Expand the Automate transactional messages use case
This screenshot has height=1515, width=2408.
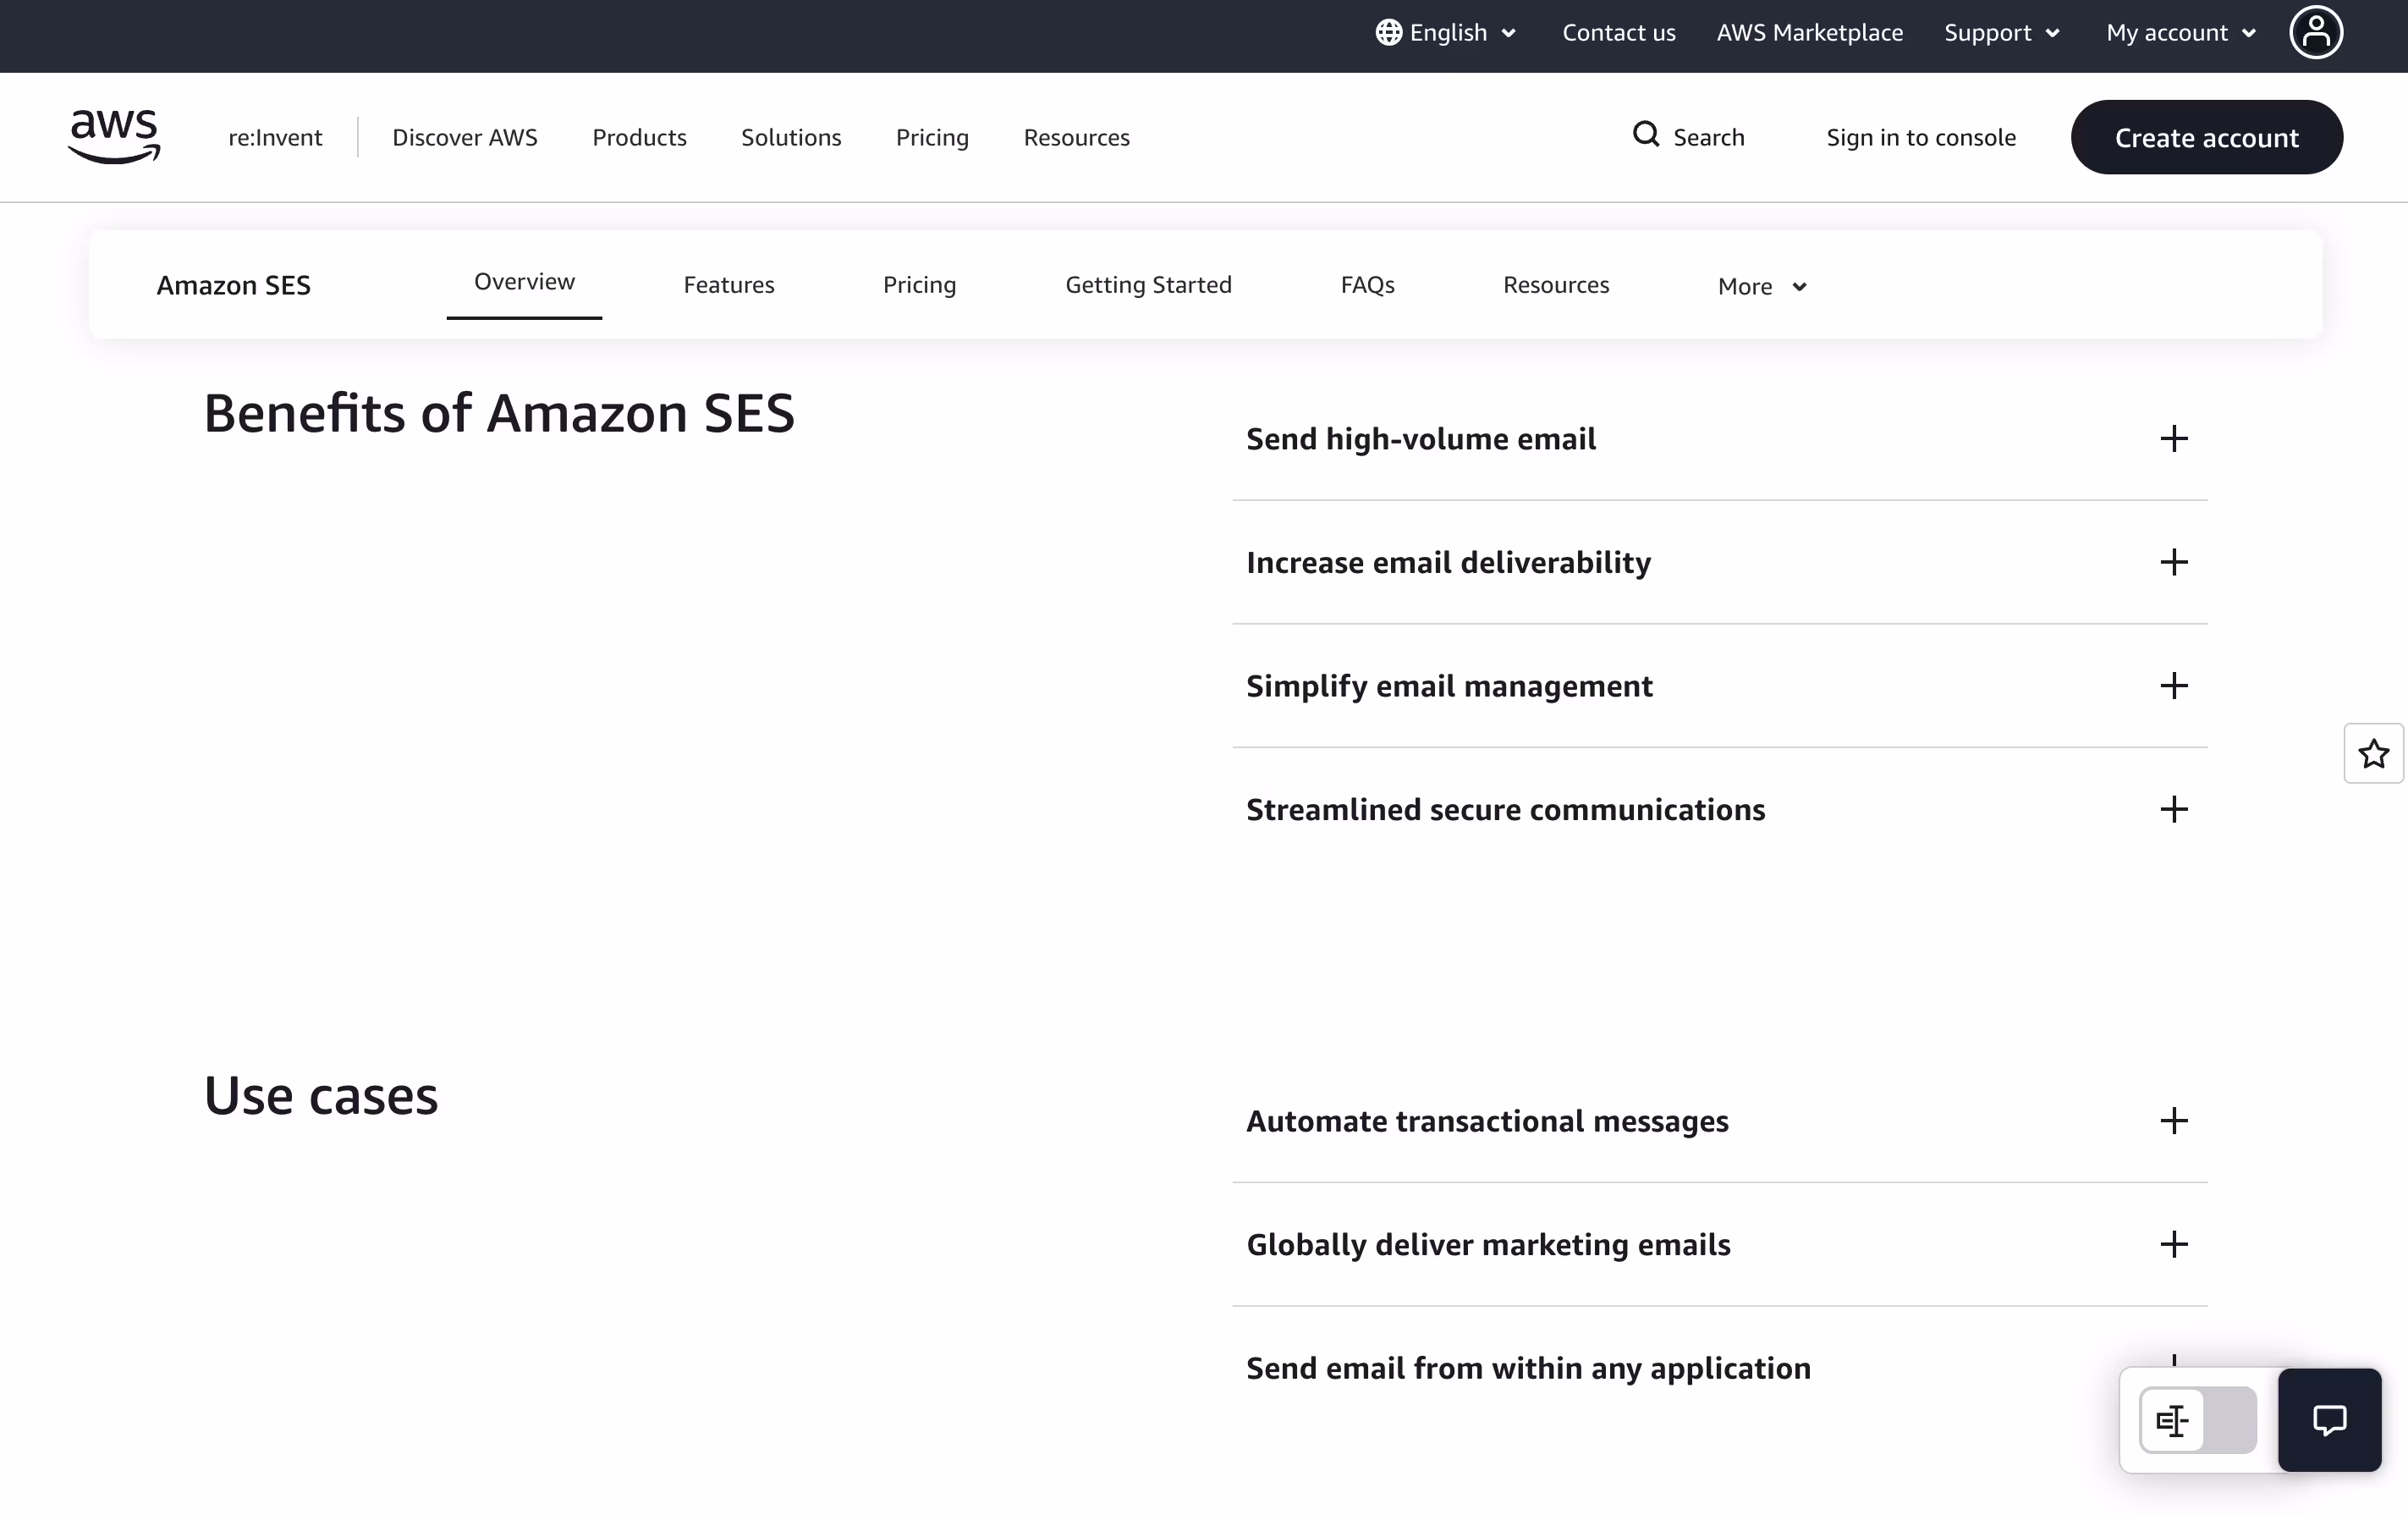[x=2174, y=1121]
